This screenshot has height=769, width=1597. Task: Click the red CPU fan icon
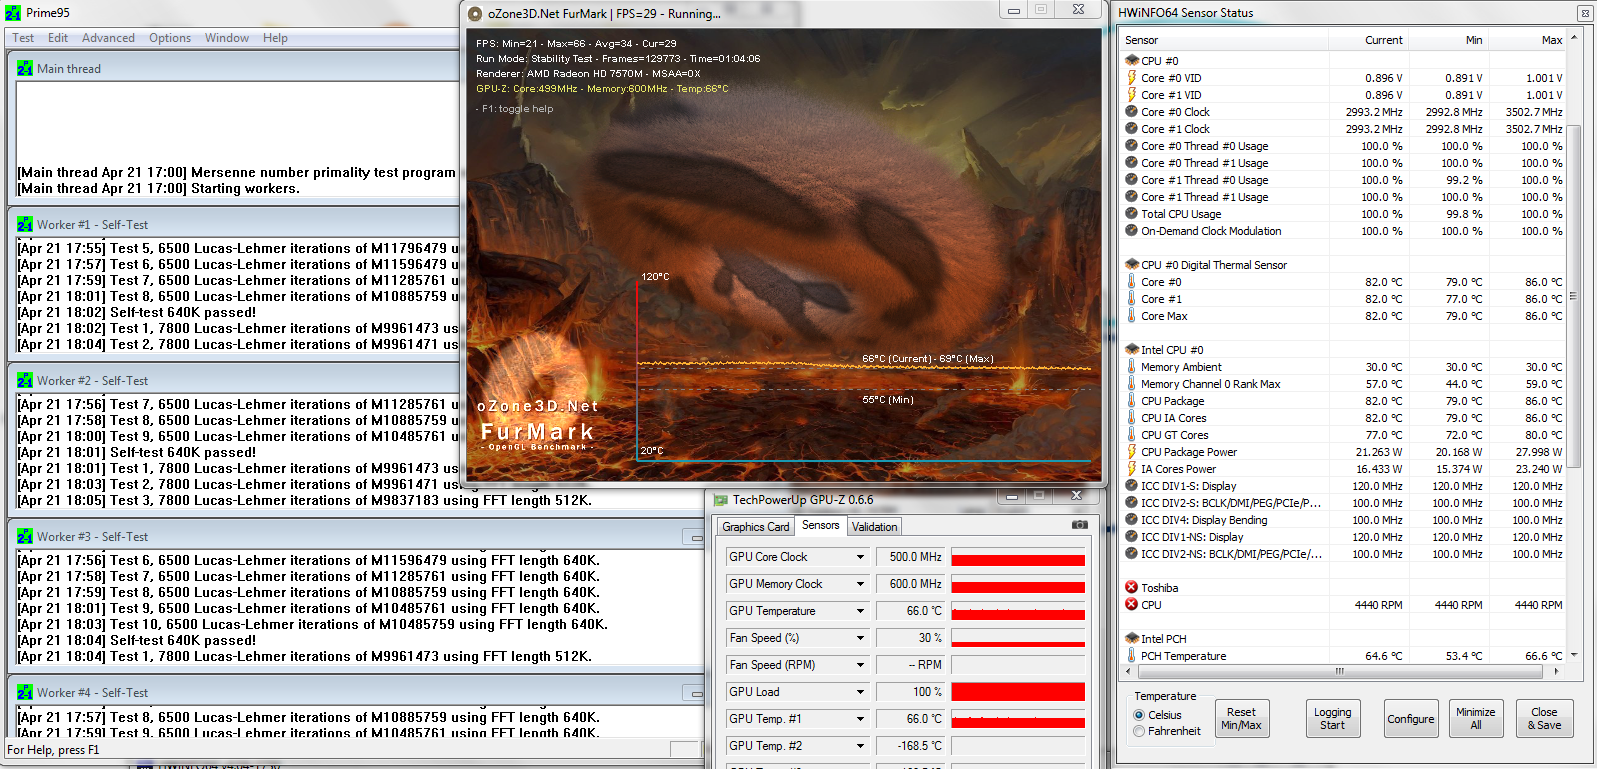[1132, 604]
